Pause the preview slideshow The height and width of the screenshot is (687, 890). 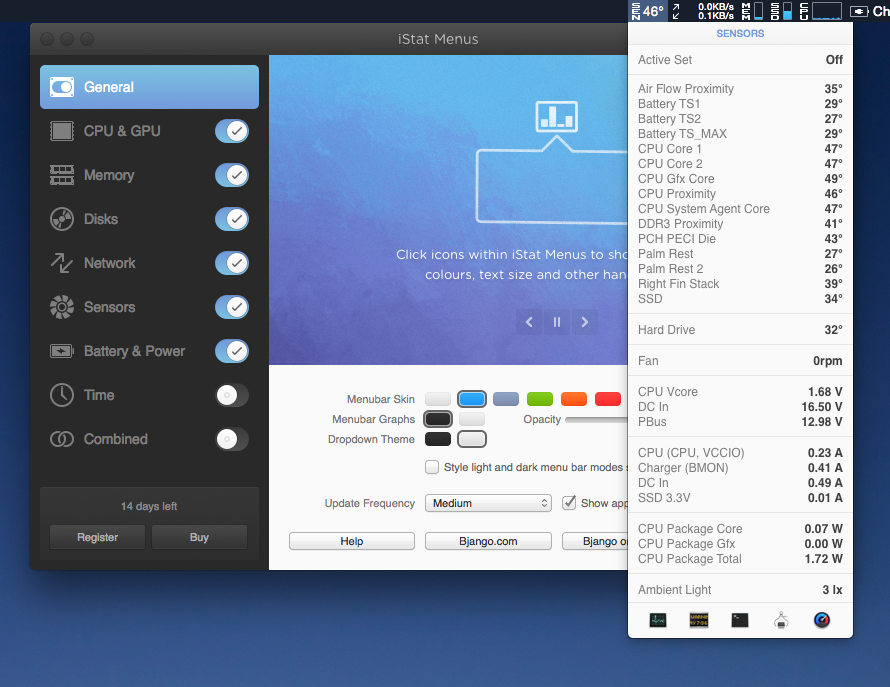(557, 322)
